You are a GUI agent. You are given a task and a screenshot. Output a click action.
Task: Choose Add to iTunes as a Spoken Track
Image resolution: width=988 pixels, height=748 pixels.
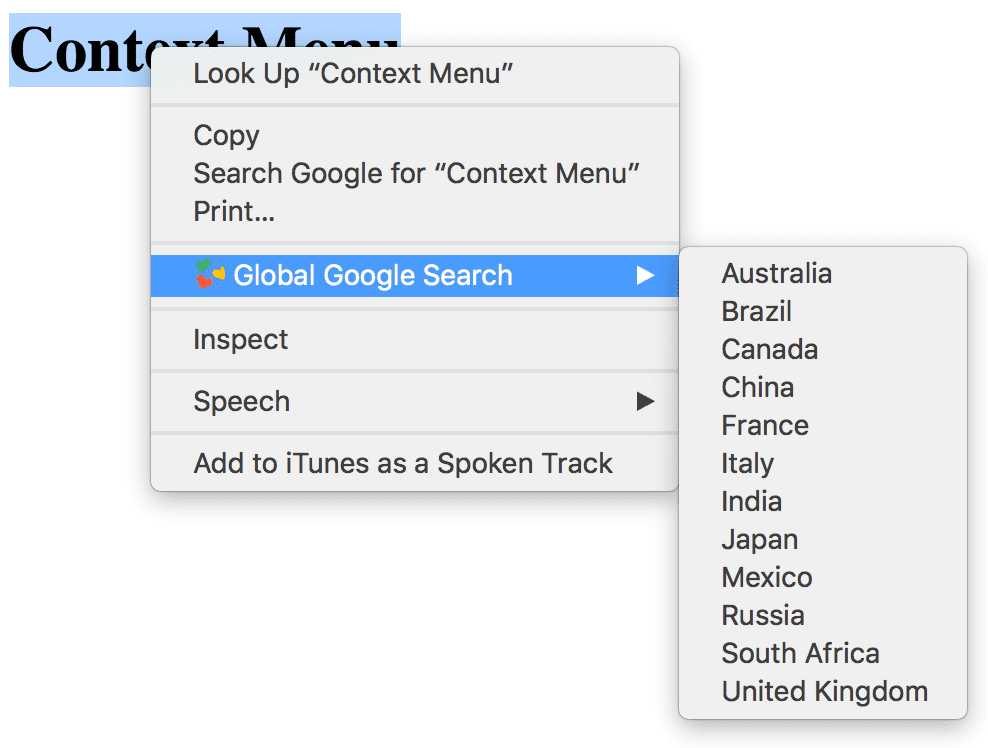pos(403,463)
